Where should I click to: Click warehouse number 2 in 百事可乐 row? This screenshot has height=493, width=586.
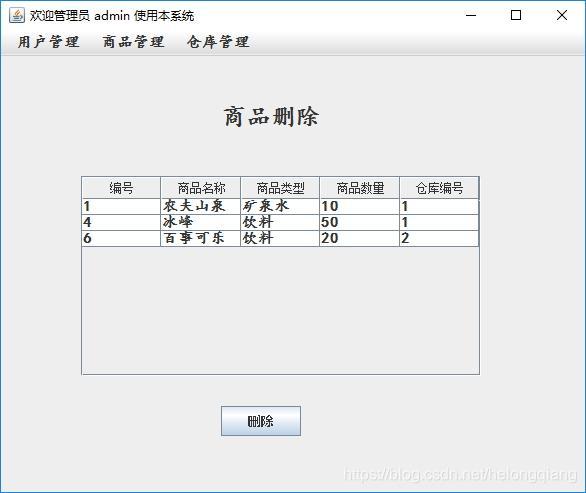[440, 238]
